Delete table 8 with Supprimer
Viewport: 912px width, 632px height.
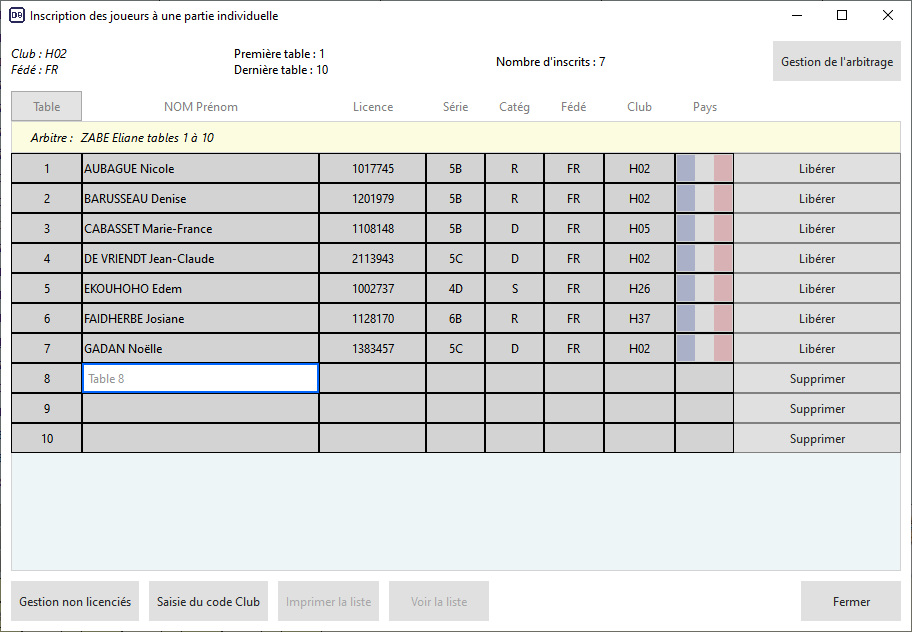pyautogui.click(x=817, y=379)
